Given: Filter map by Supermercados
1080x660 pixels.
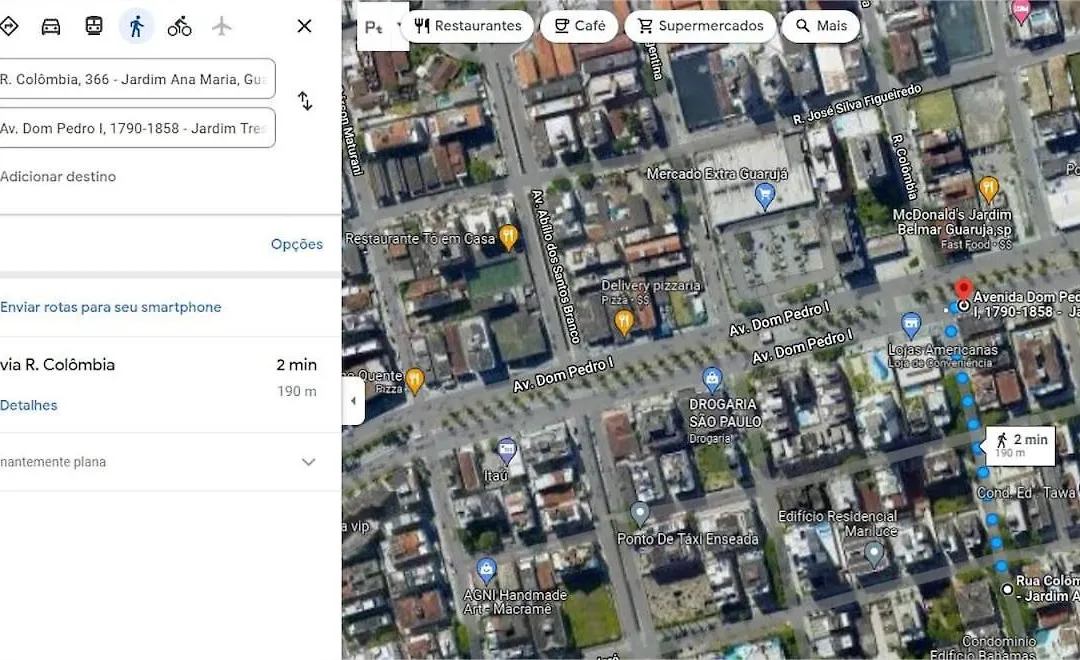Looking at the screenshot, I should coord(700,26).
